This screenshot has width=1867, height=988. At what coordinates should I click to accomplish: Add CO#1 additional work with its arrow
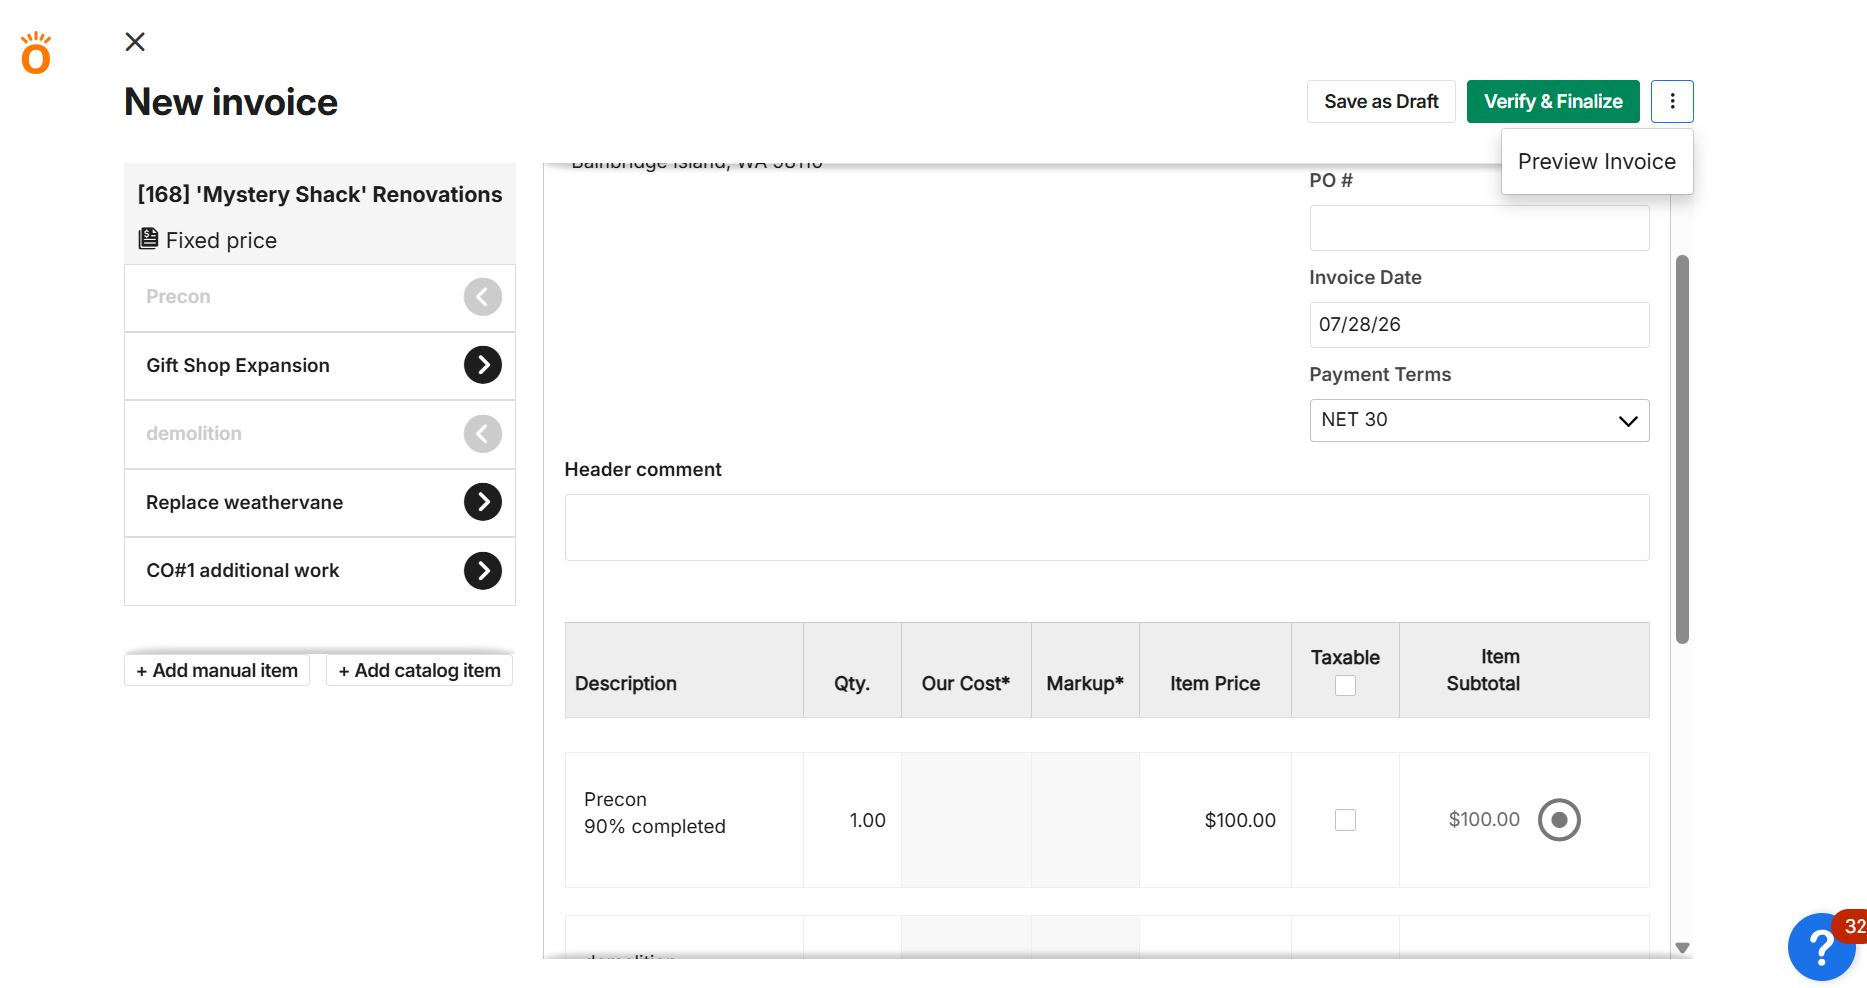click(x=483, y=571)
